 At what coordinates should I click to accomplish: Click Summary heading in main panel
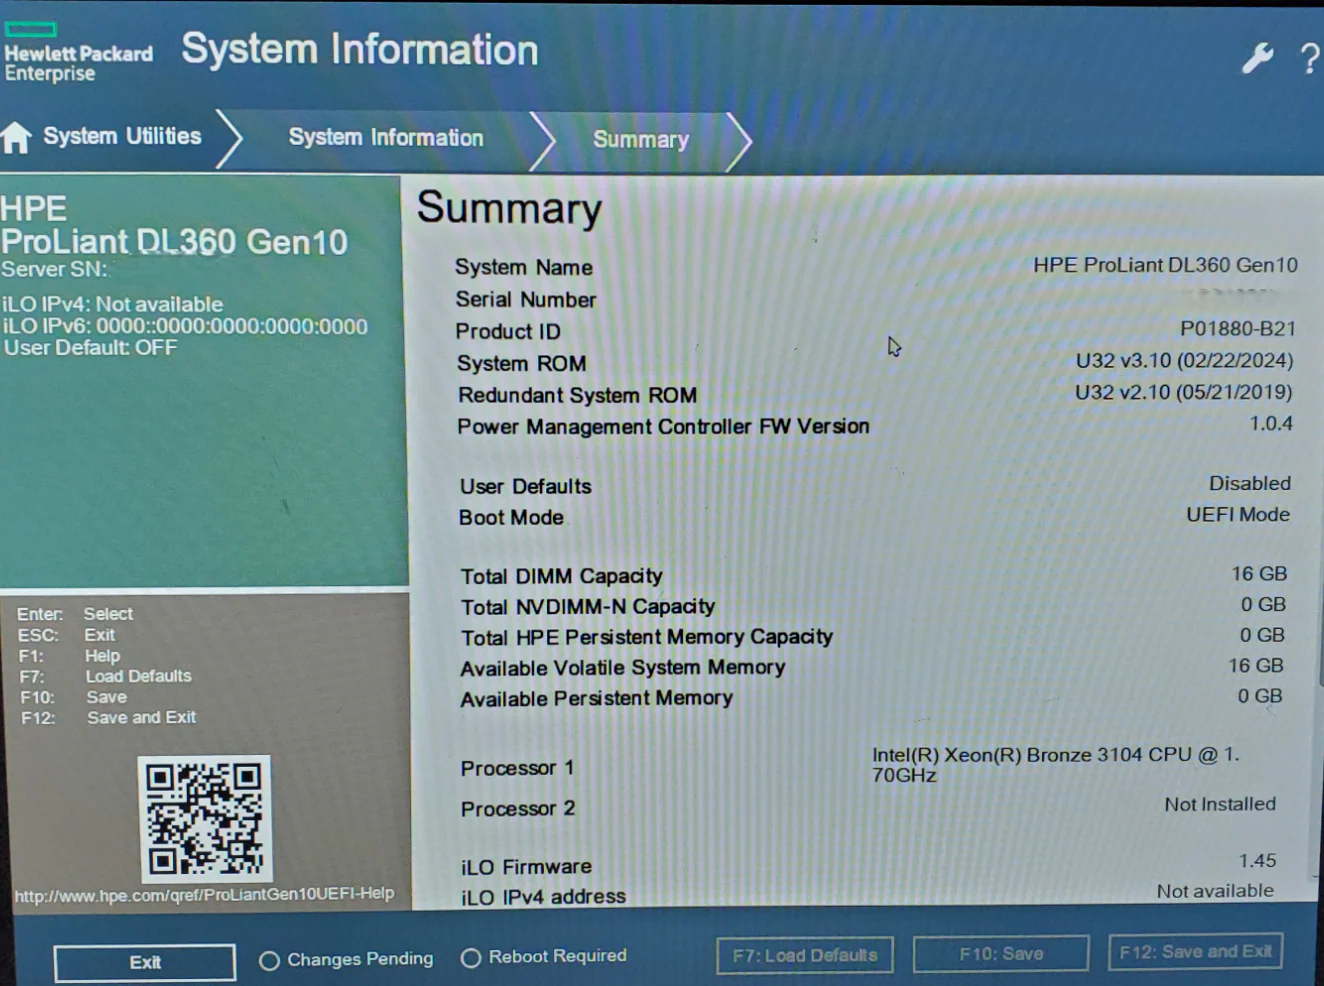(x=509, y=209)
